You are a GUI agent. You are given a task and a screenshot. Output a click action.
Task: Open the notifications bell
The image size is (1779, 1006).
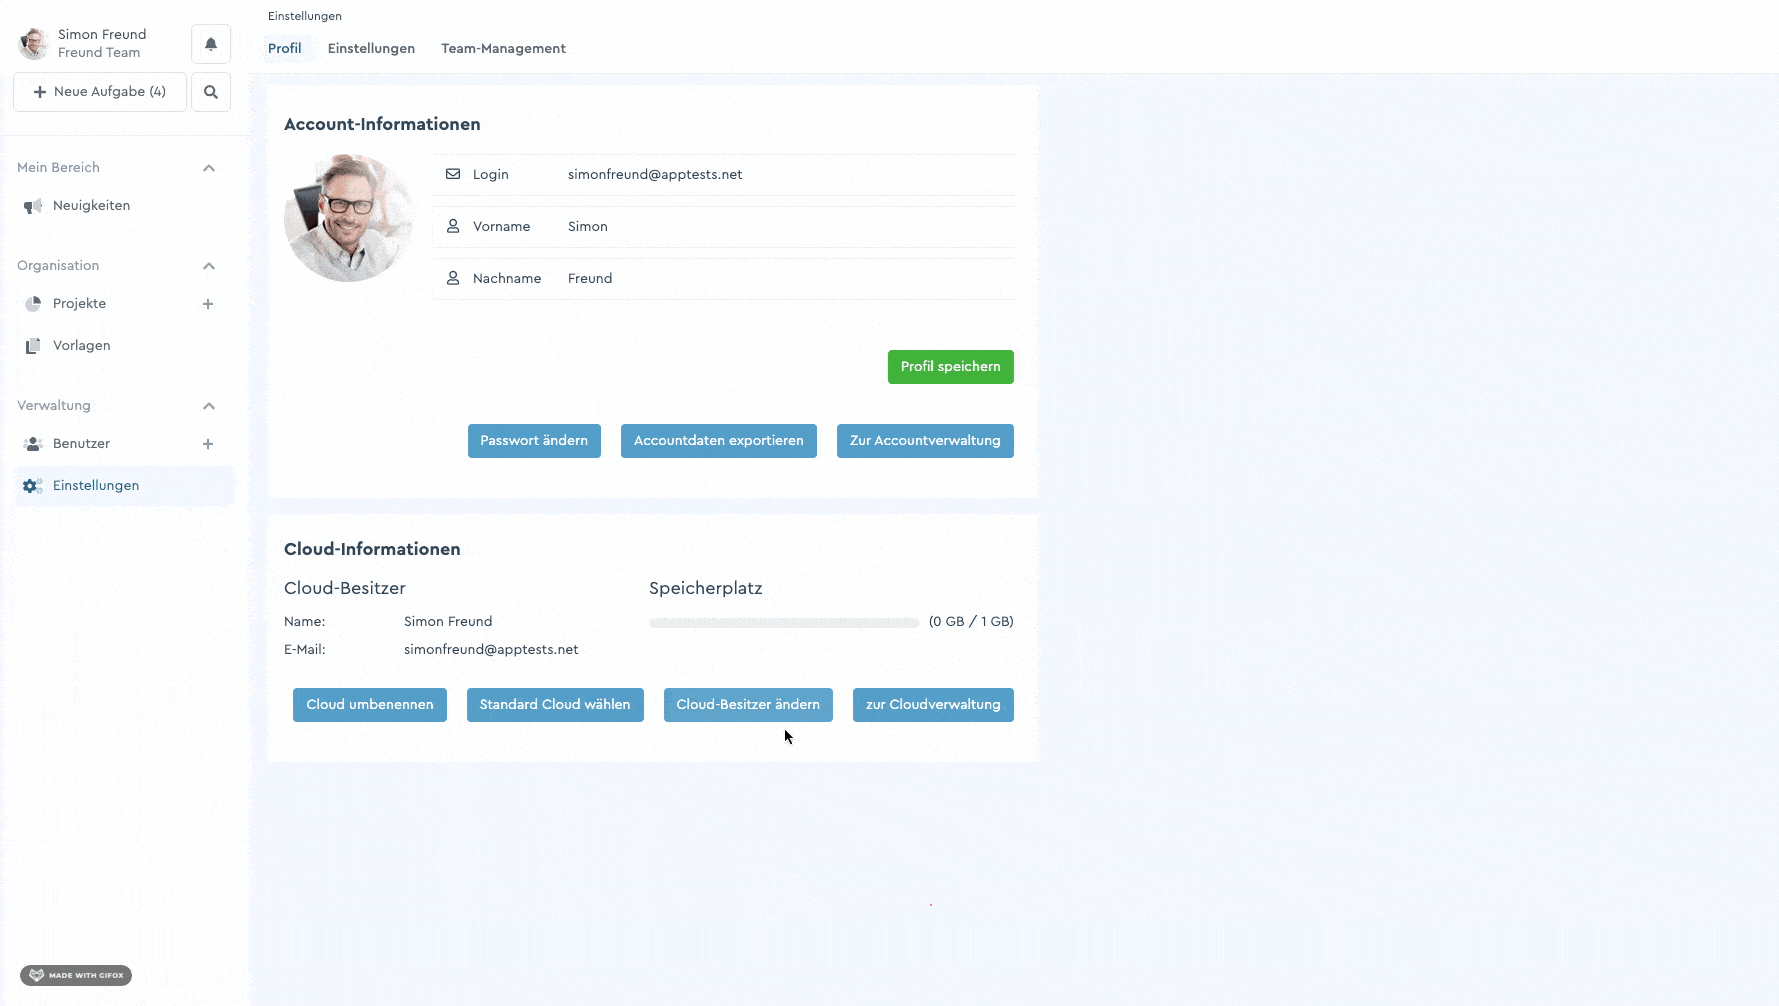point(211,44)
